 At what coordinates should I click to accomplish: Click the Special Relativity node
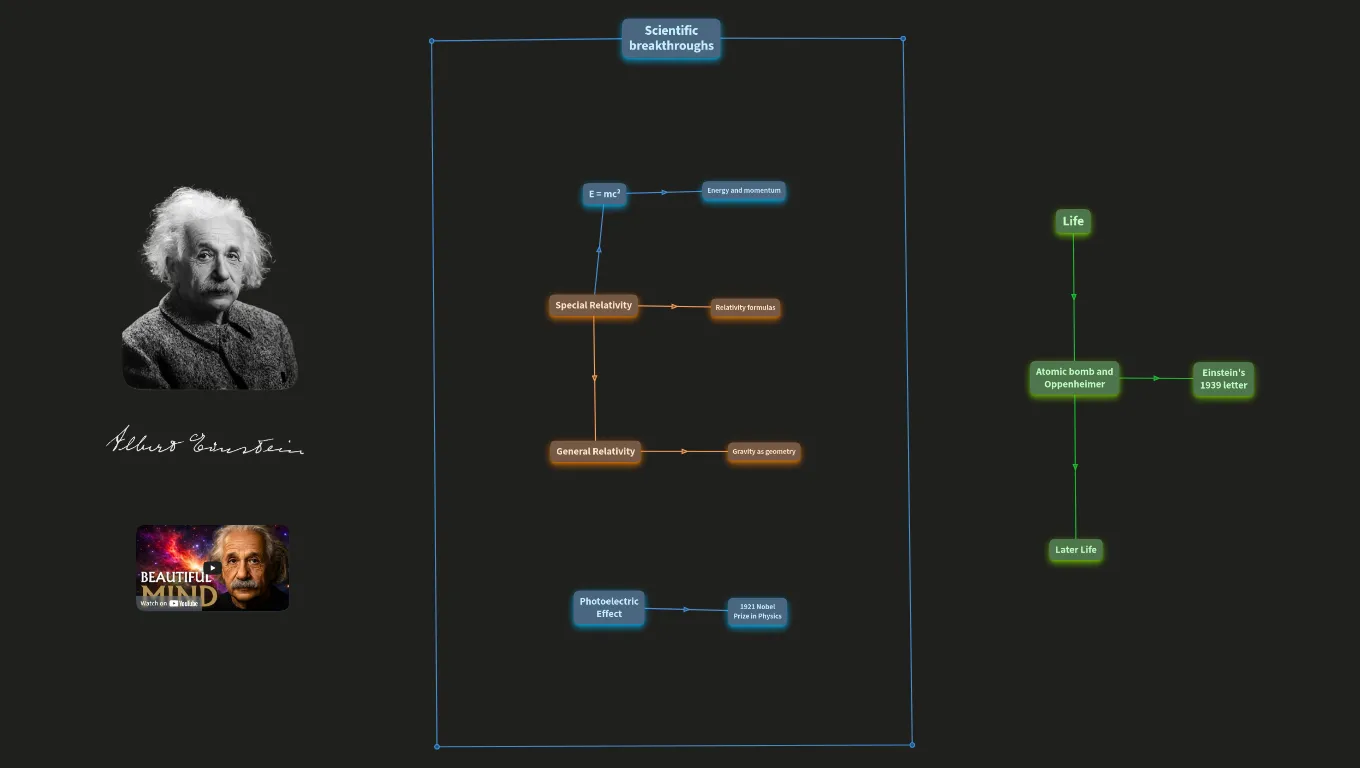pos(594,306)
